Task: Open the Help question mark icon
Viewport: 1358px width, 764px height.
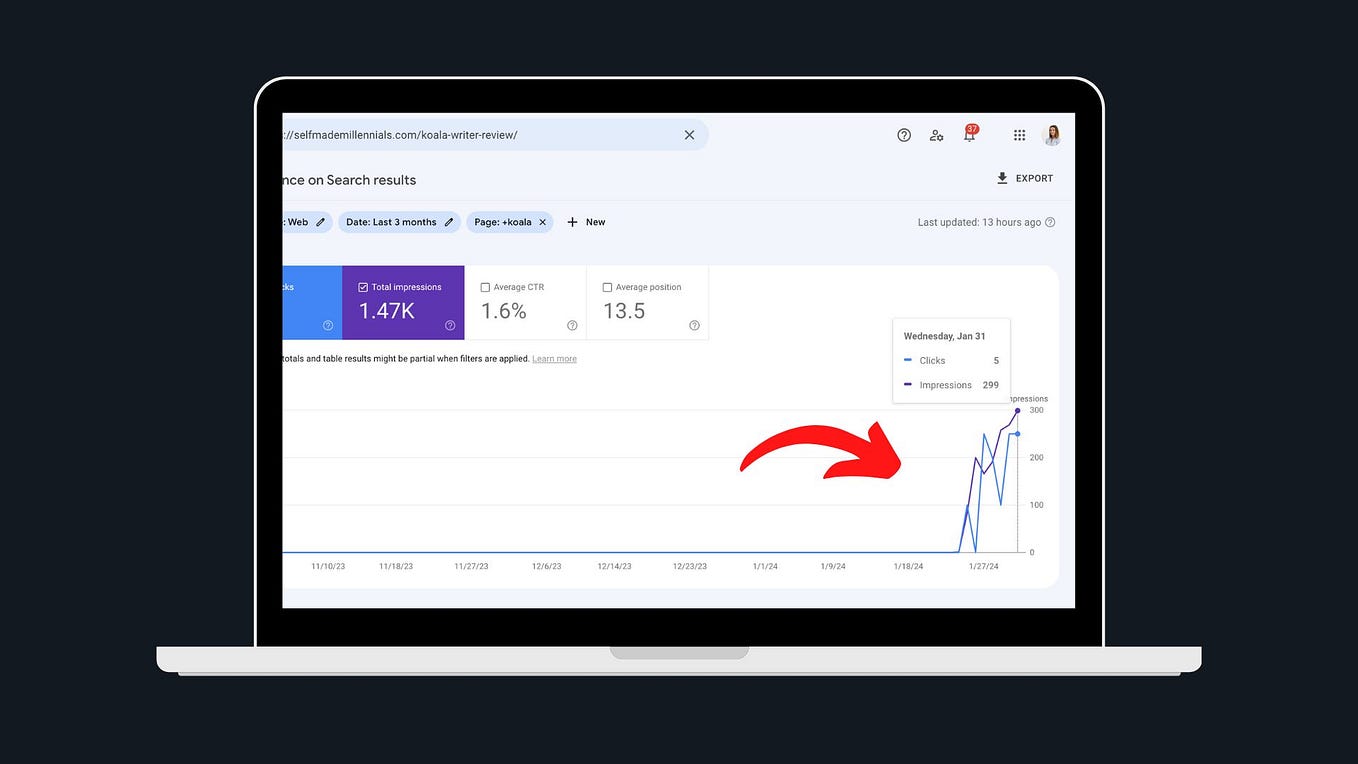Action: [x=904, y=134]
